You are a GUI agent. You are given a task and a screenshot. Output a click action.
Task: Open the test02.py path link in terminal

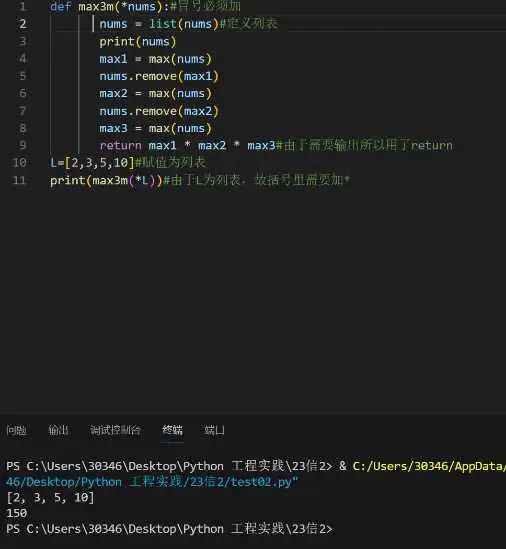click(152, 482)
